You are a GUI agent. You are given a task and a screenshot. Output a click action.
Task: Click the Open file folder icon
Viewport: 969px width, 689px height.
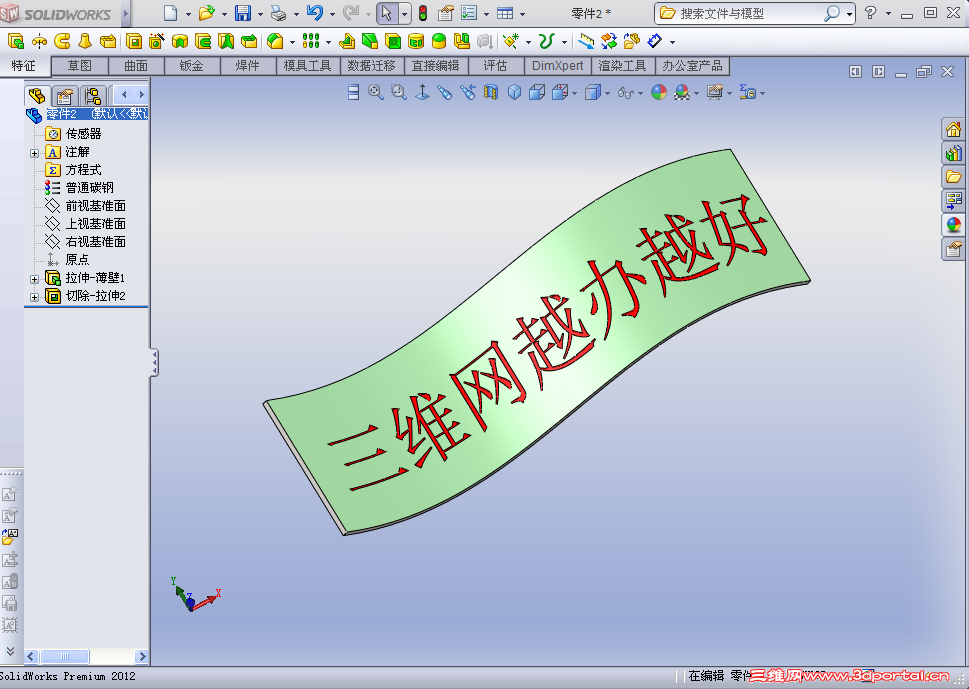206,12
